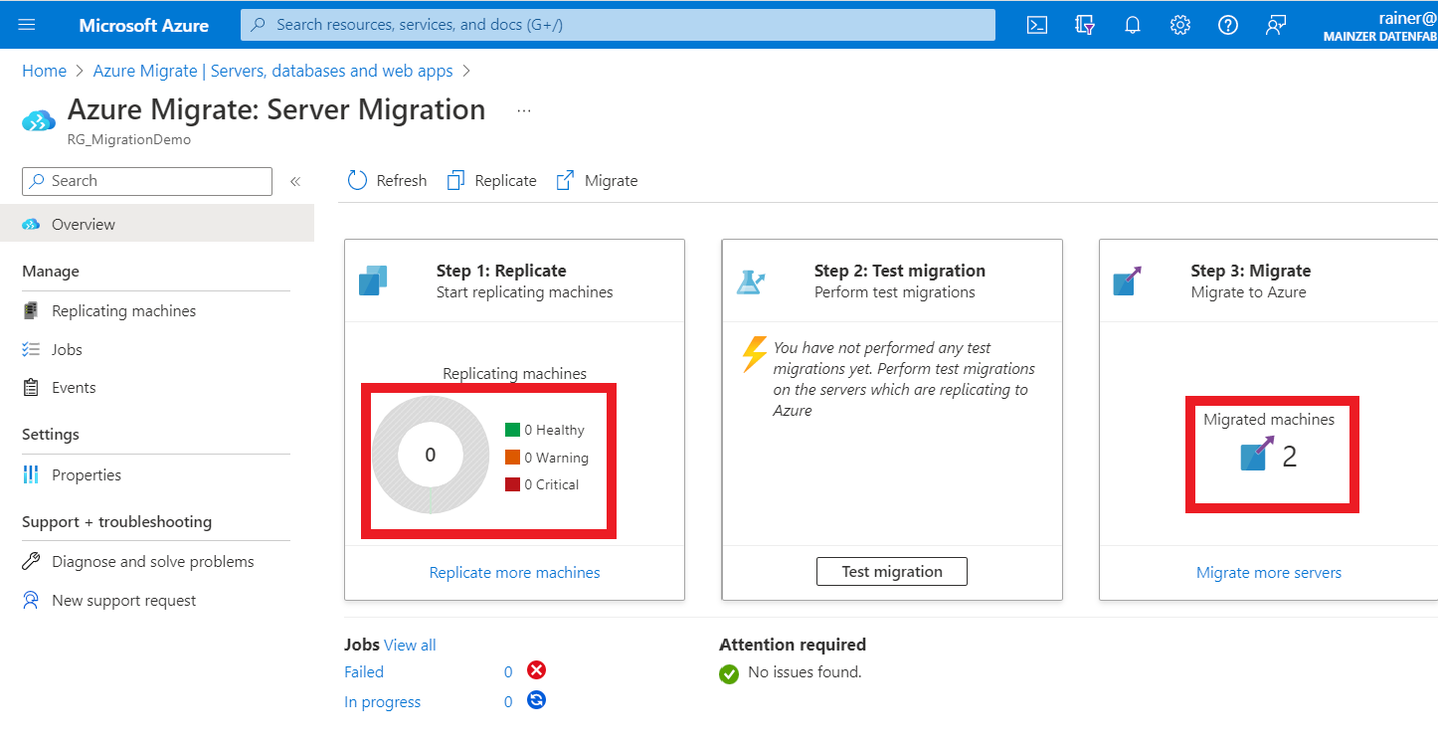Click the lightning bolt warning icon

(754, 355)
